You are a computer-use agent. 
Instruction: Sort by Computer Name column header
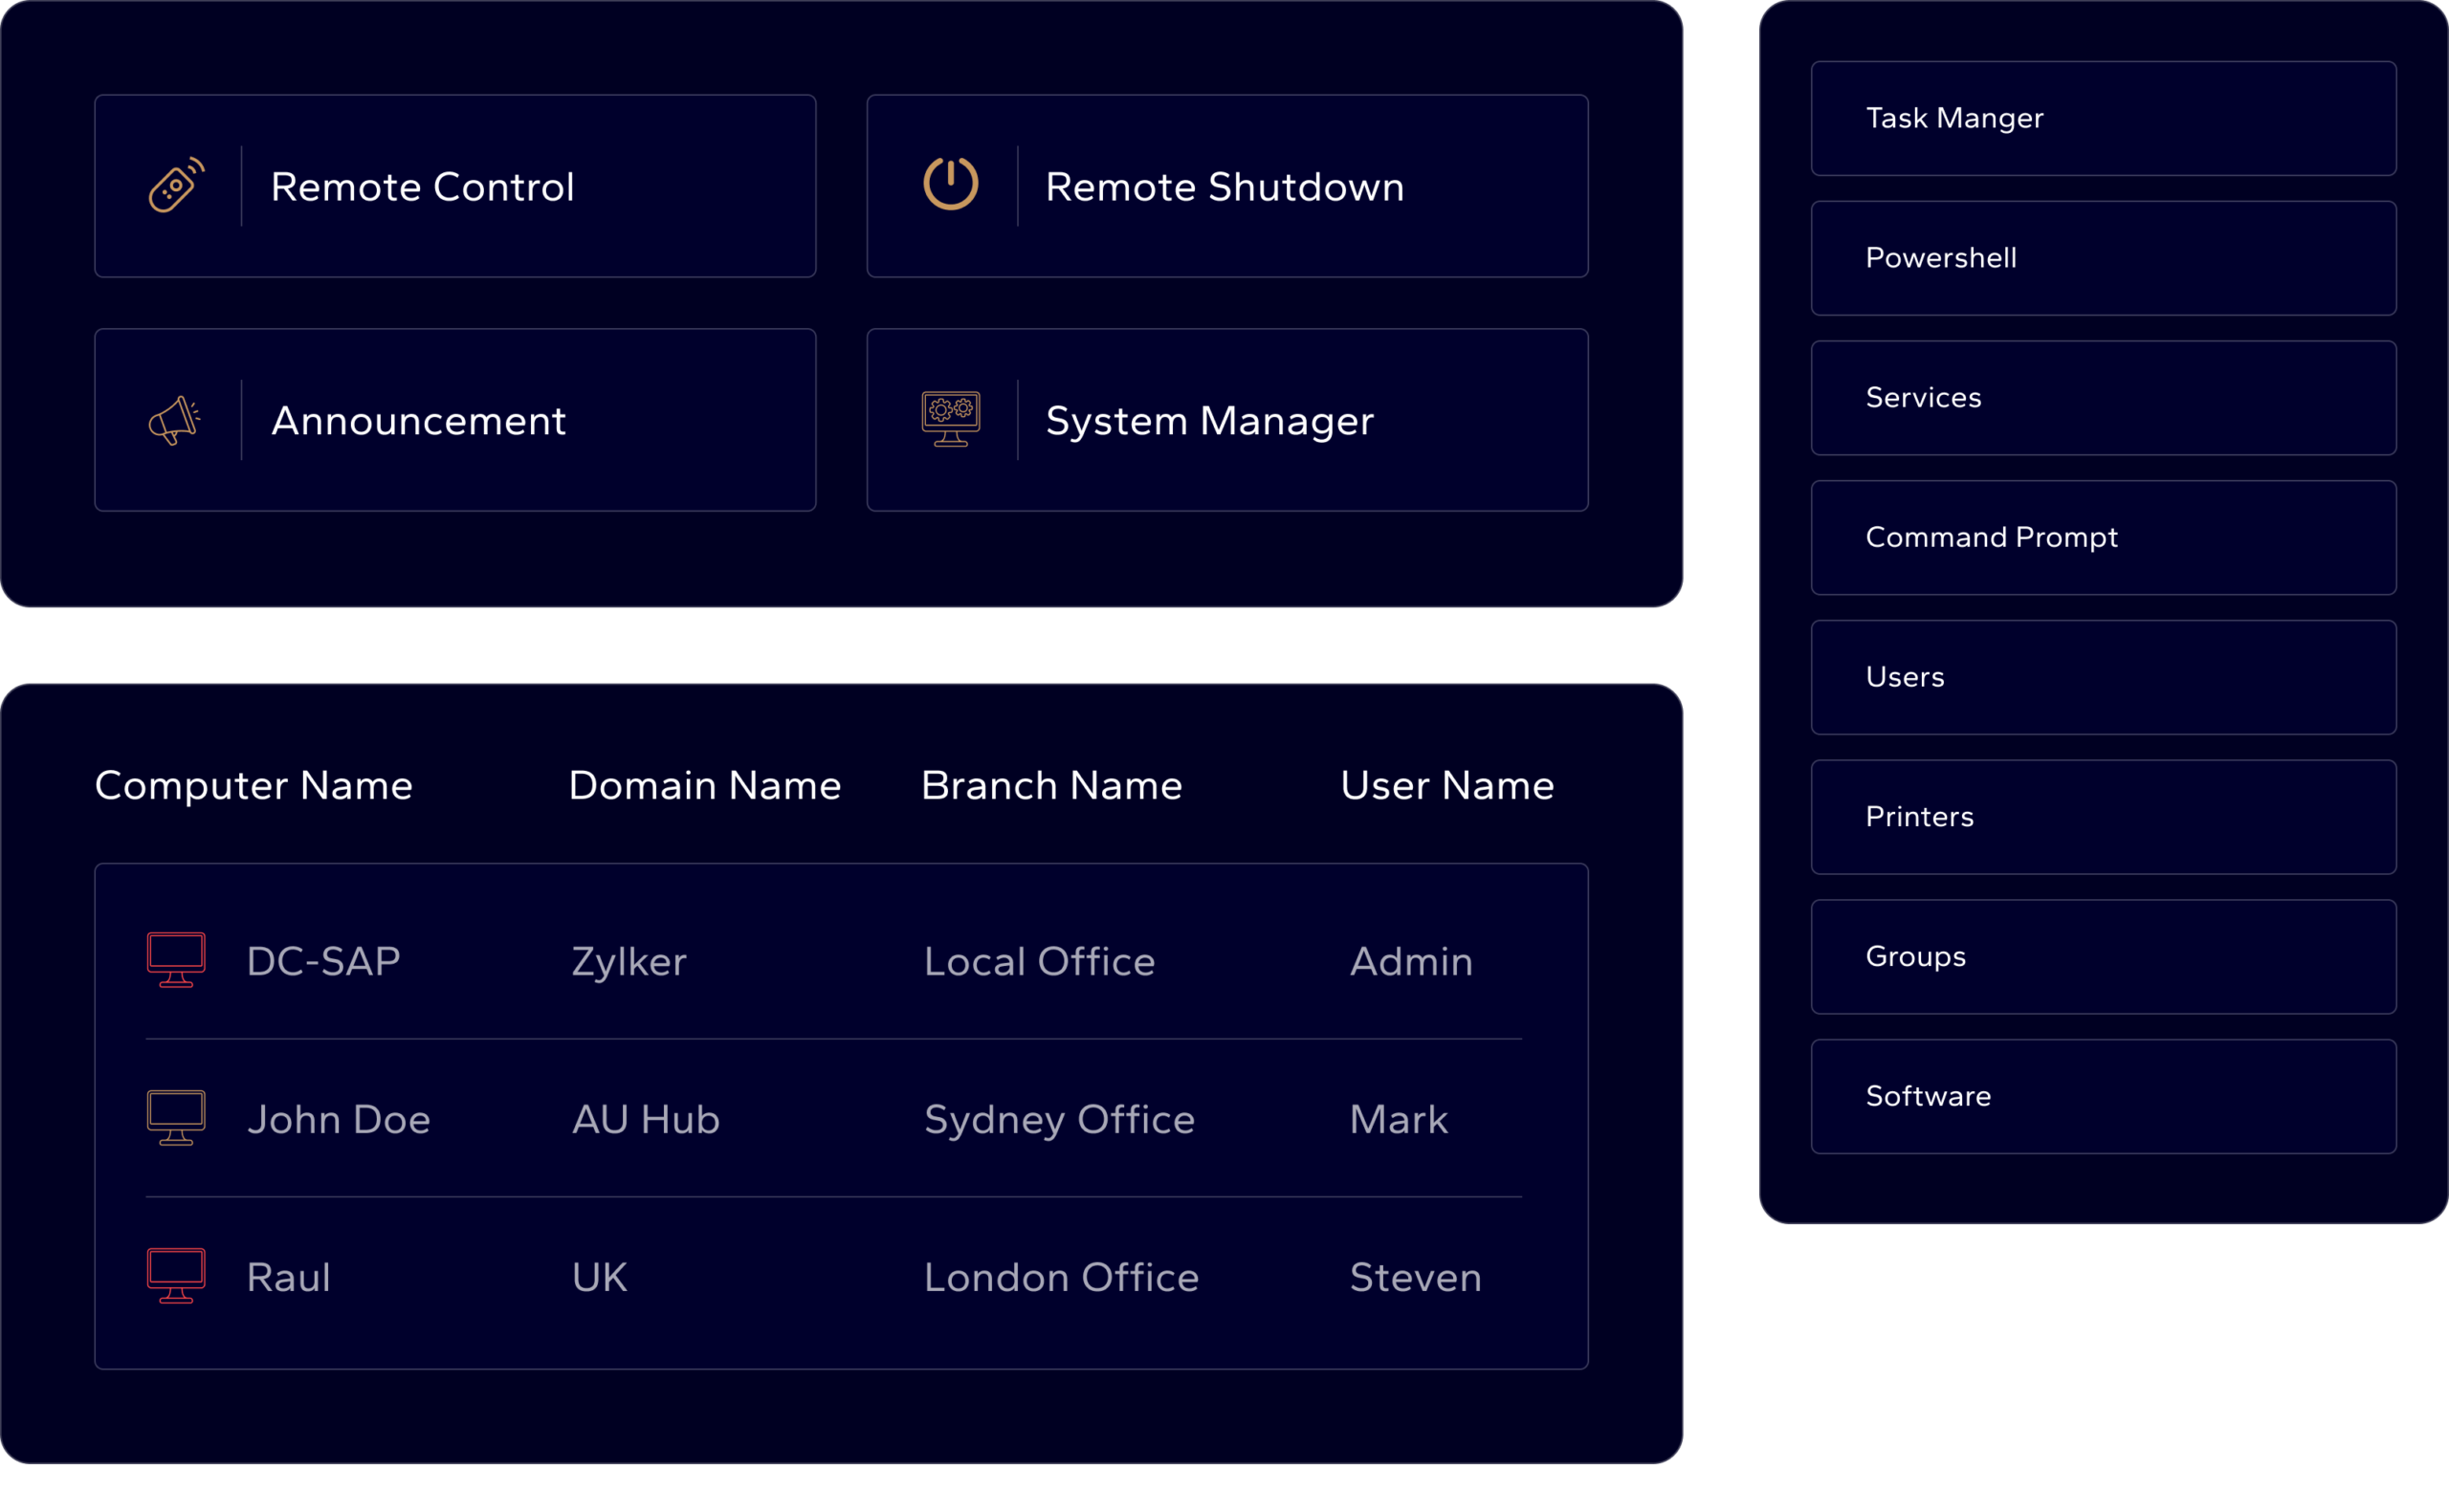253,786
